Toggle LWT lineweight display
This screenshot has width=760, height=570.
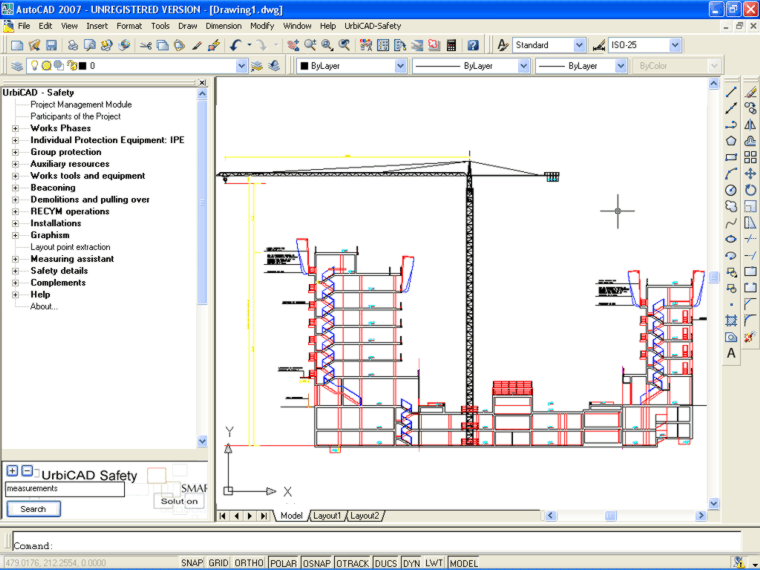pos(434,563)
